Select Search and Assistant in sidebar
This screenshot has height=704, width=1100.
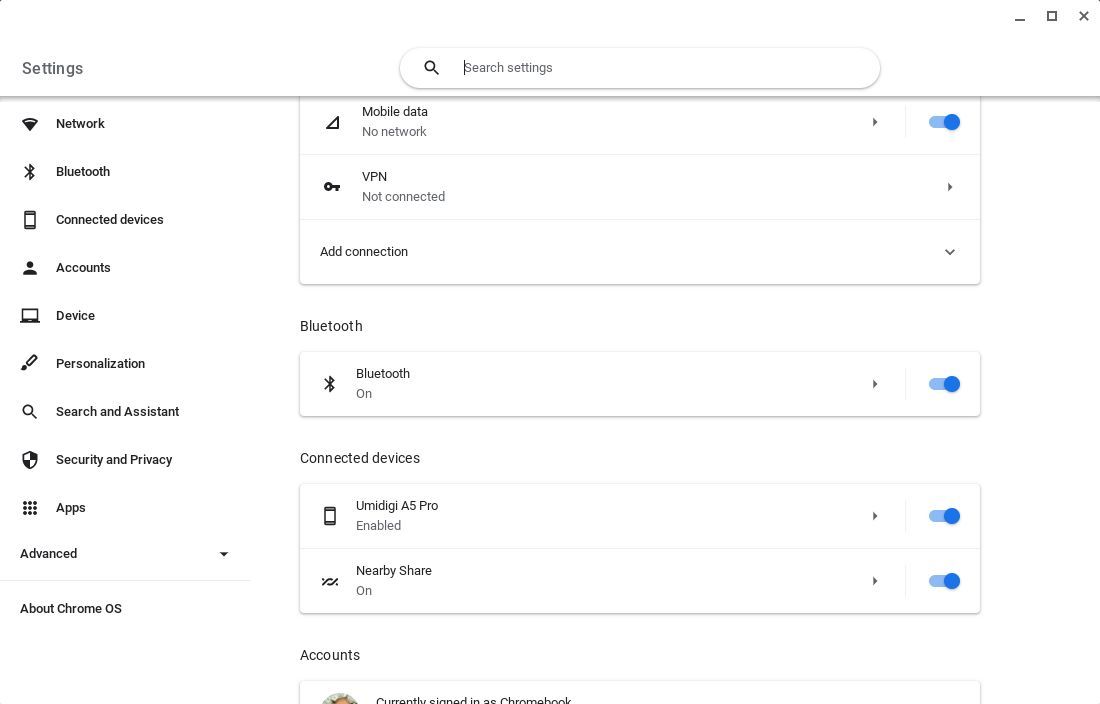pos(30,411)
